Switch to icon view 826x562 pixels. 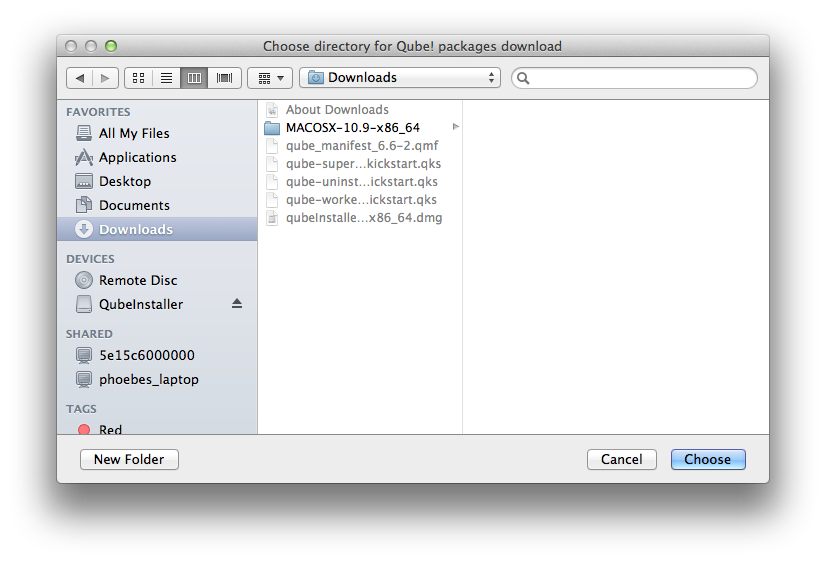click(x=139, y=78)
